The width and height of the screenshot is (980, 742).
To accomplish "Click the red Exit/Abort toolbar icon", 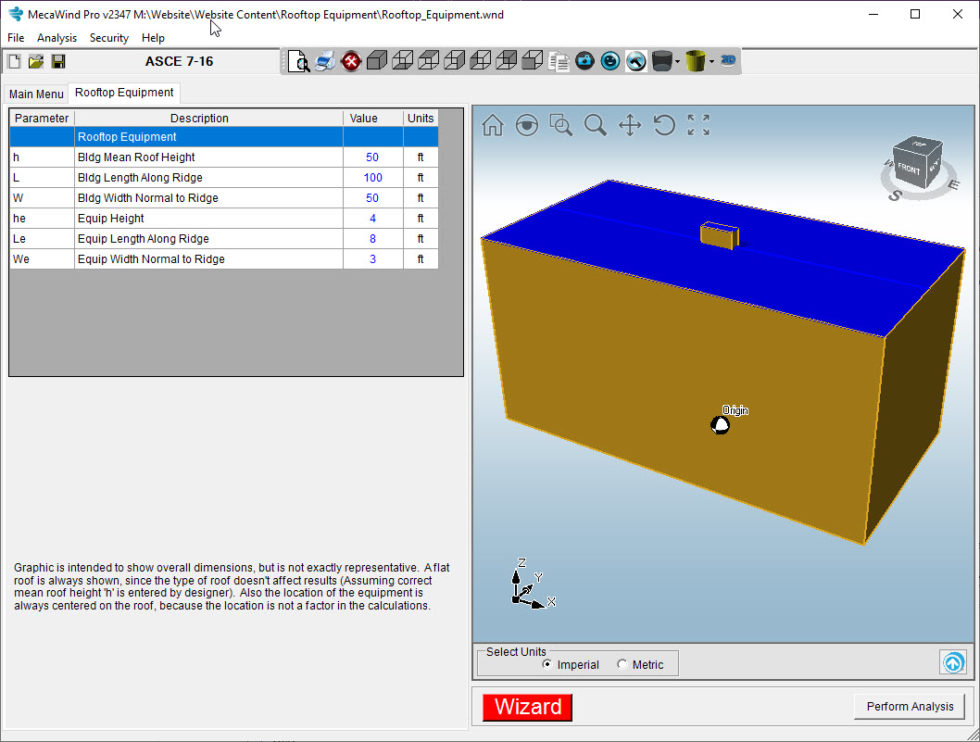I will click(x=351, y=61).
